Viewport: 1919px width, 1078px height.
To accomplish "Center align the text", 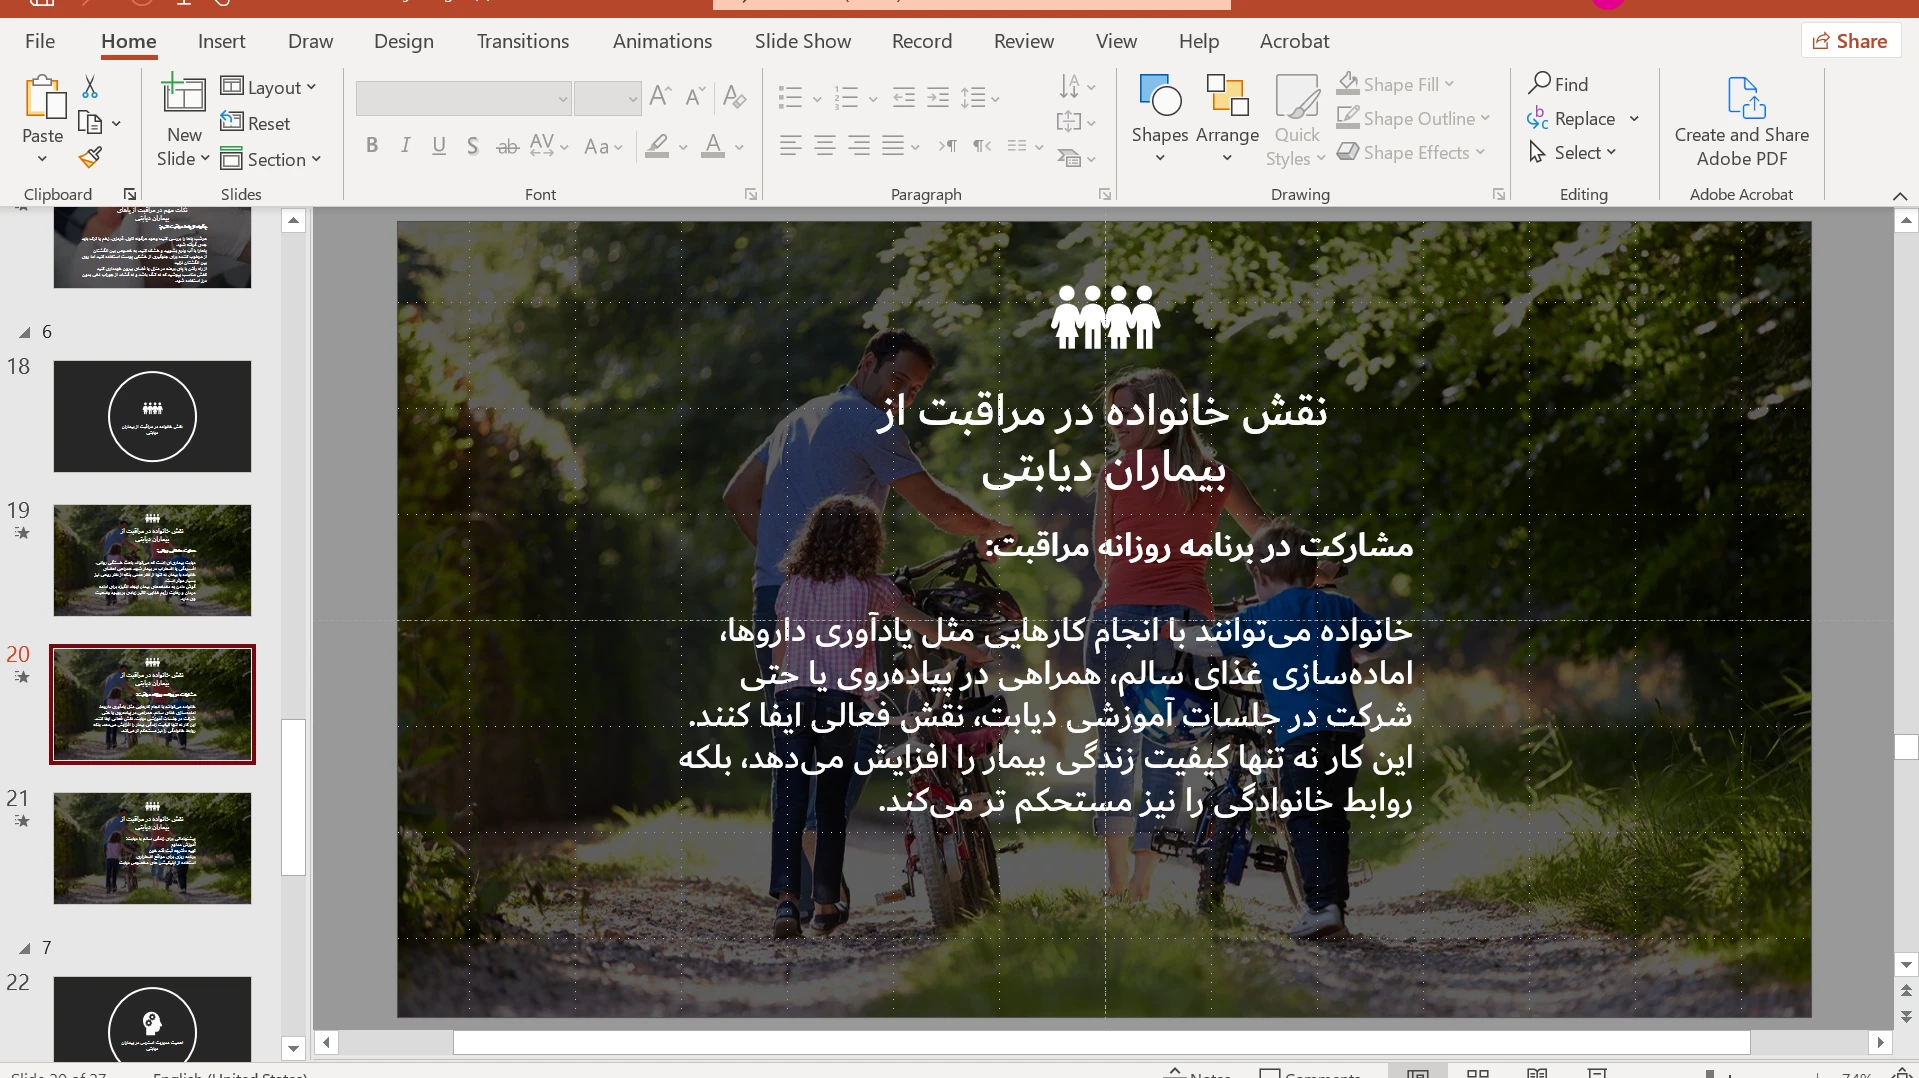I will [x=825, y=146].
